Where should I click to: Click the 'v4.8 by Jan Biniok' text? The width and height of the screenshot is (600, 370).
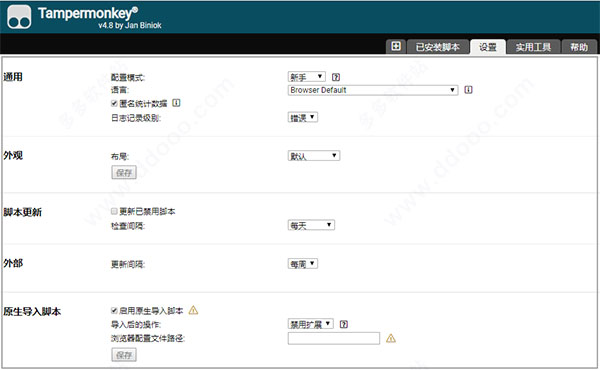pyautogui.click(x=130, y=26)
